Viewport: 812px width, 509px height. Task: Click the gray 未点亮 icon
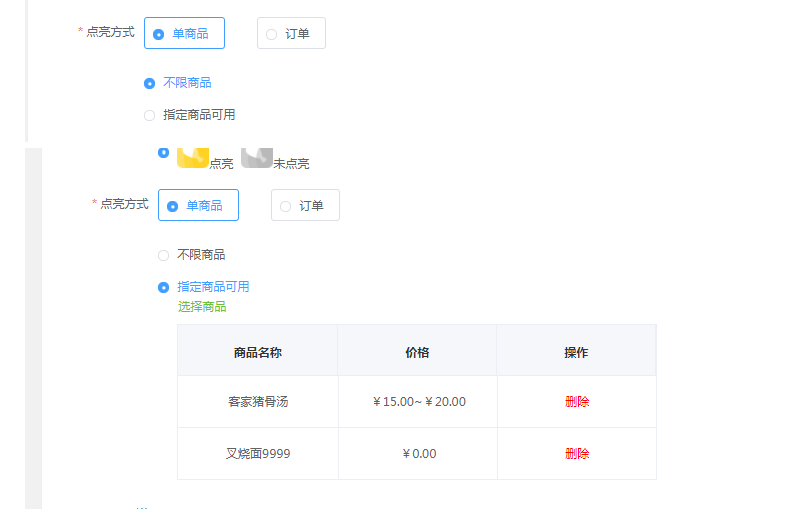257,157
